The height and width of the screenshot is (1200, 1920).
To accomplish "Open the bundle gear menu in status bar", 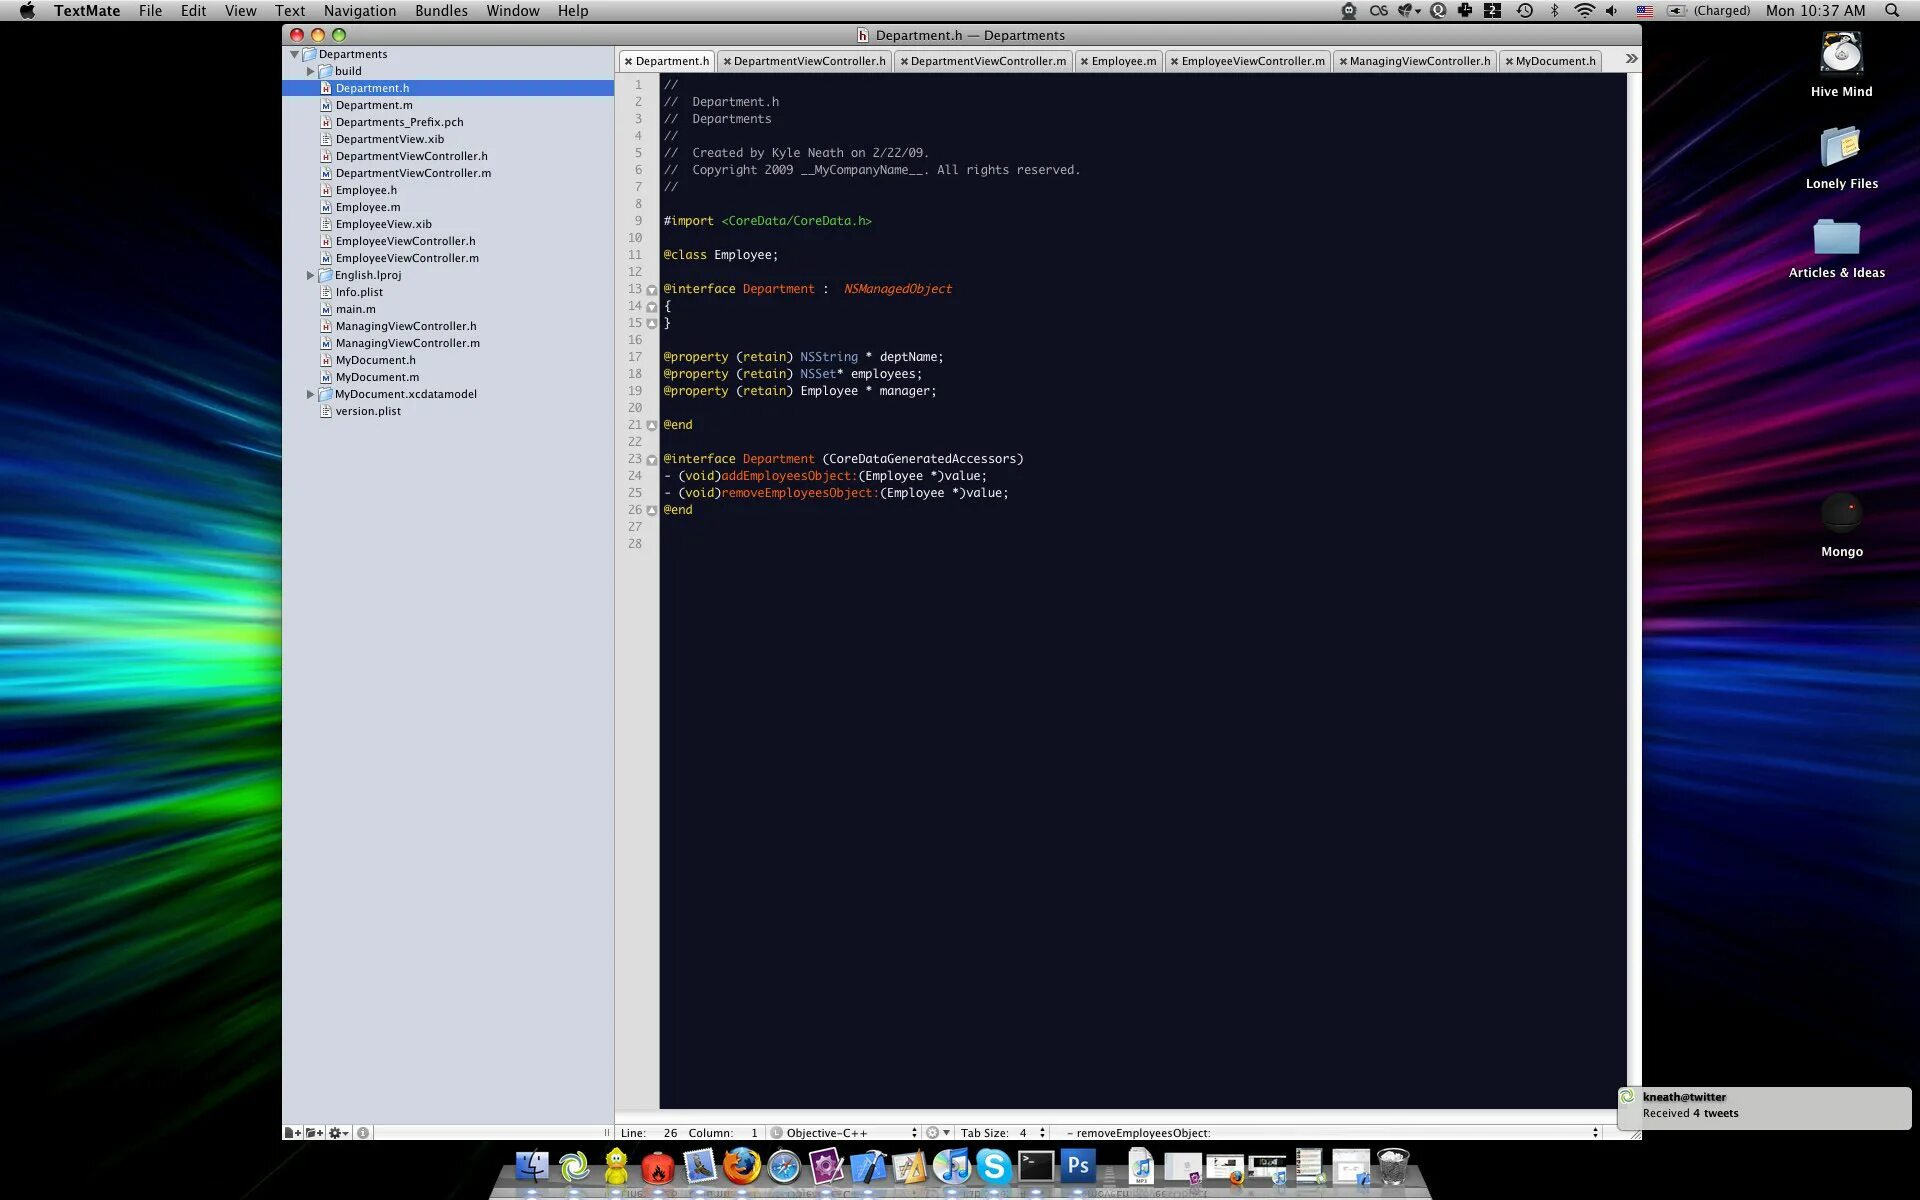I will (937, 1133).
